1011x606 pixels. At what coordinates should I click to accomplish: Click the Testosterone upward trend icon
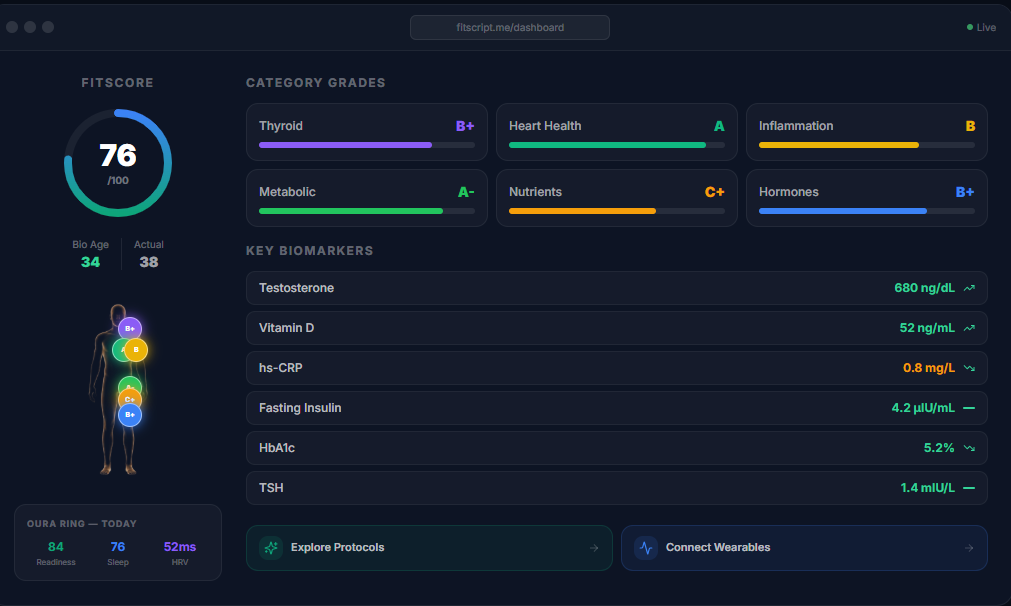[x=969, y=288]
